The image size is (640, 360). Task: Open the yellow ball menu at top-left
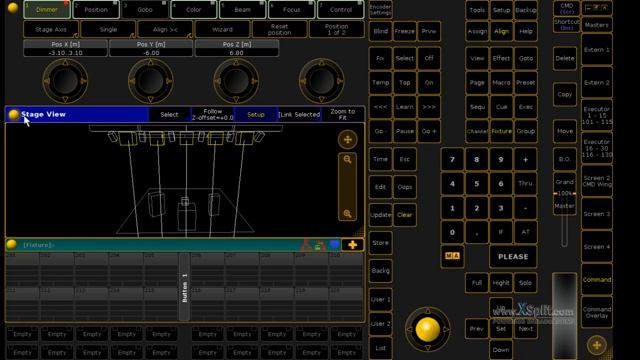click(13, 7)
